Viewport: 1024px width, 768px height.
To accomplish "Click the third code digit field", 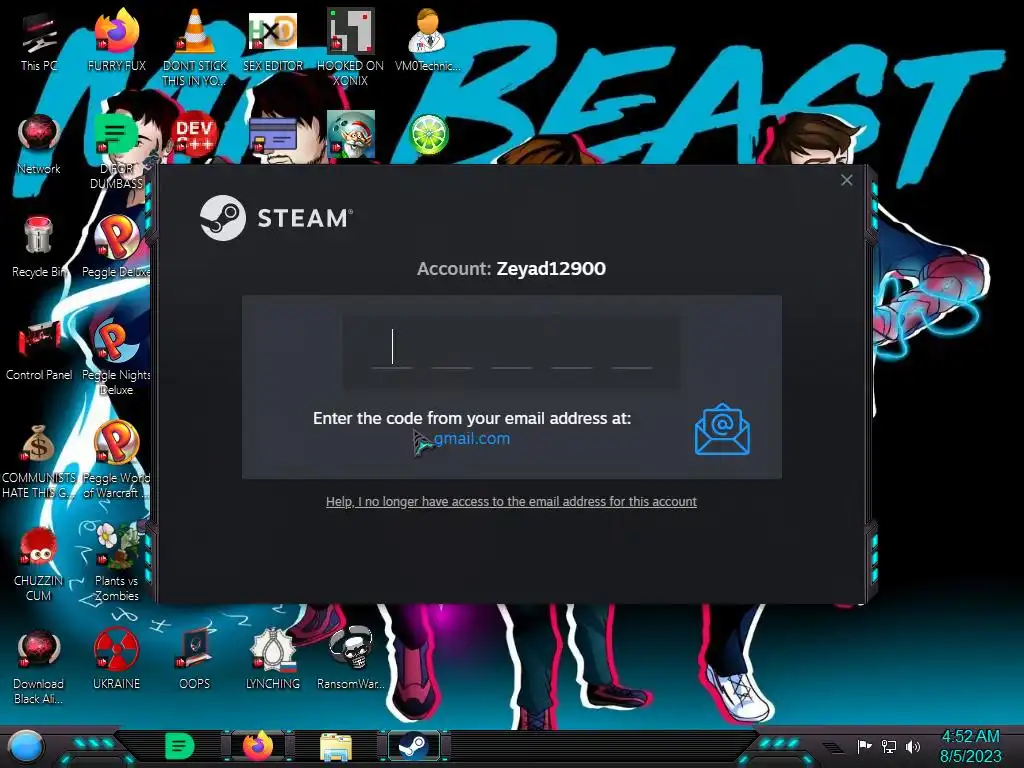I will click(x=512, y=350).
